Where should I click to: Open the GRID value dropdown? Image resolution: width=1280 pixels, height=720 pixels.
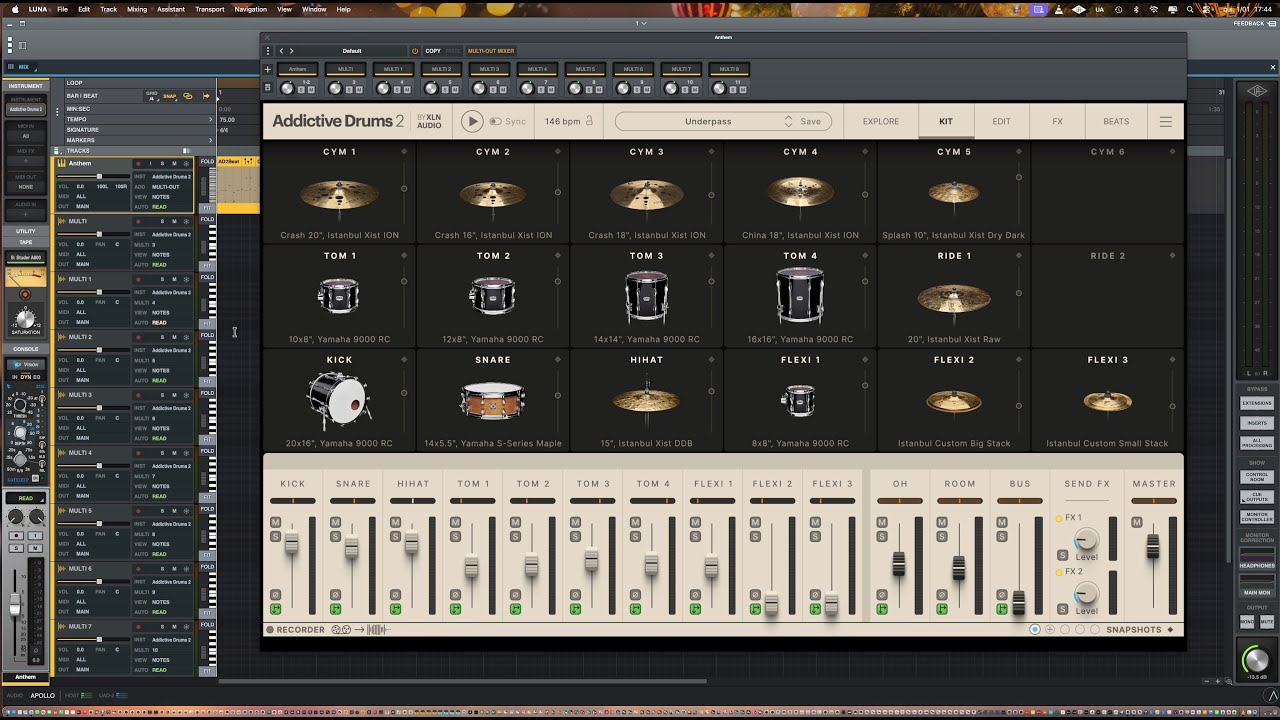(x=152, y=96)
